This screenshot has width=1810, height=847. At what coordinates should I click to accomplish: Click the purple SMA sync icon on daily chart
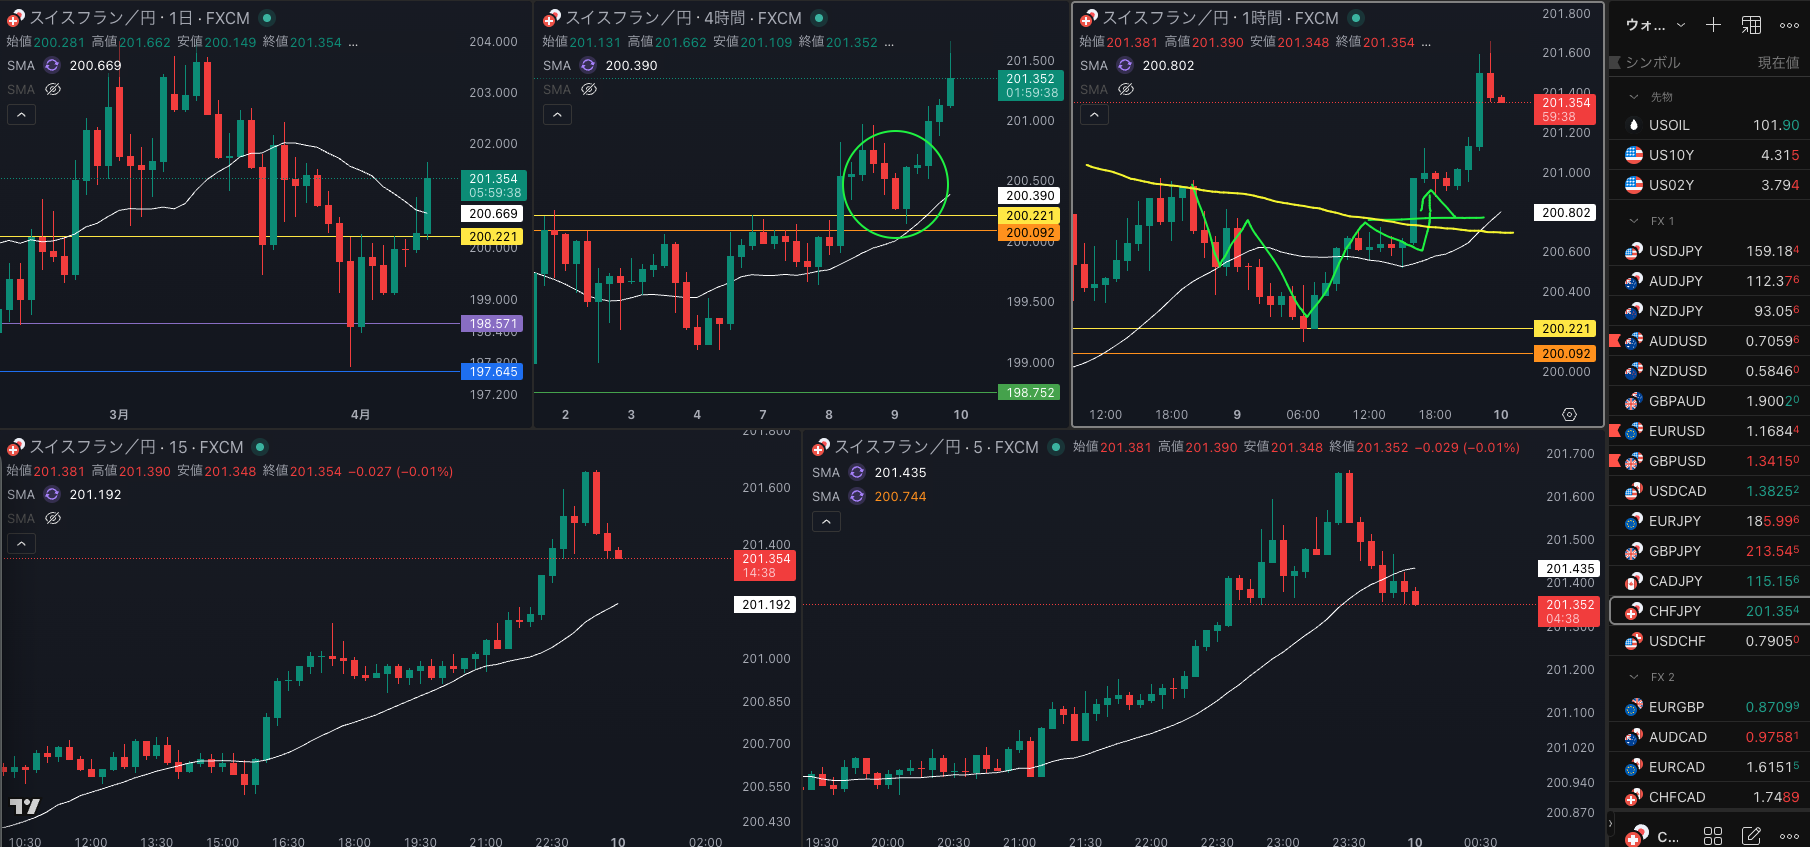(52, 65)
